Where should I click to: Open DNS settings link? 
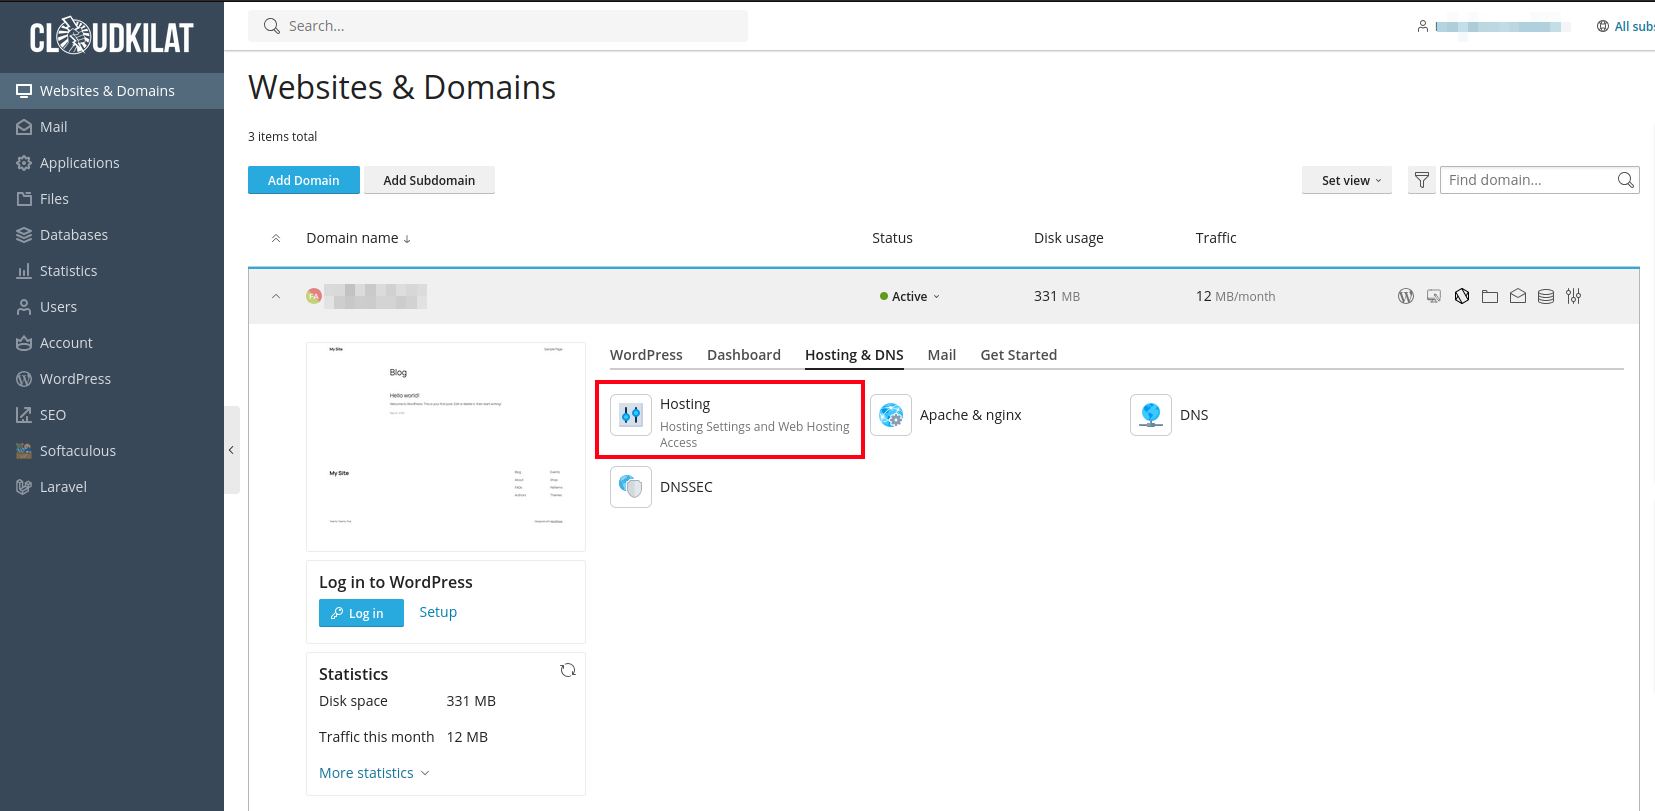tap(1194, 415)
